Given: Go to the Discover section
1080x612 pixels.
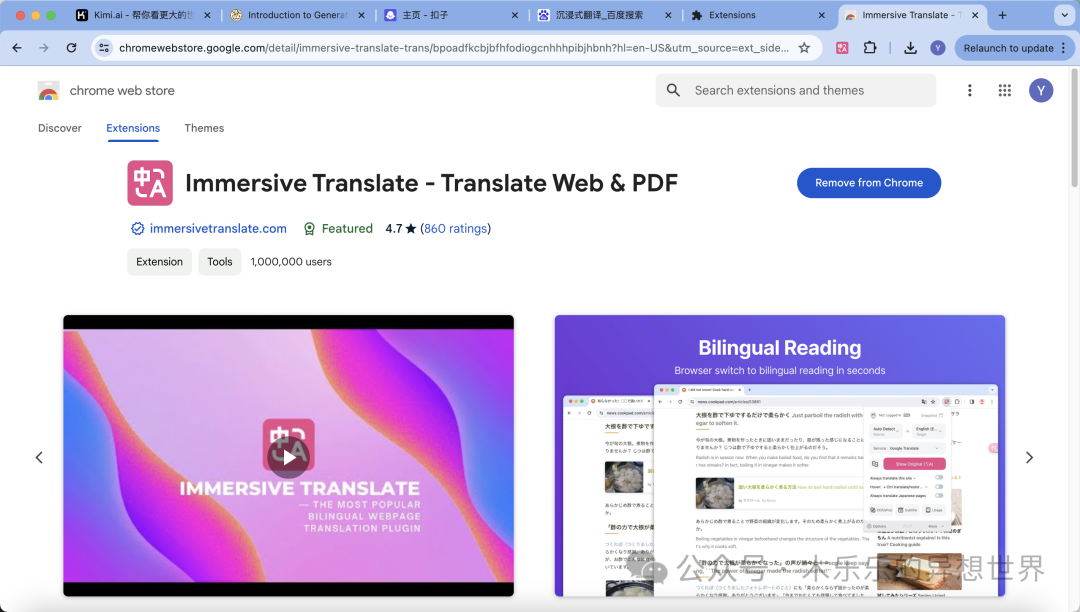Looking at the screenshot, I should point(60,128).
